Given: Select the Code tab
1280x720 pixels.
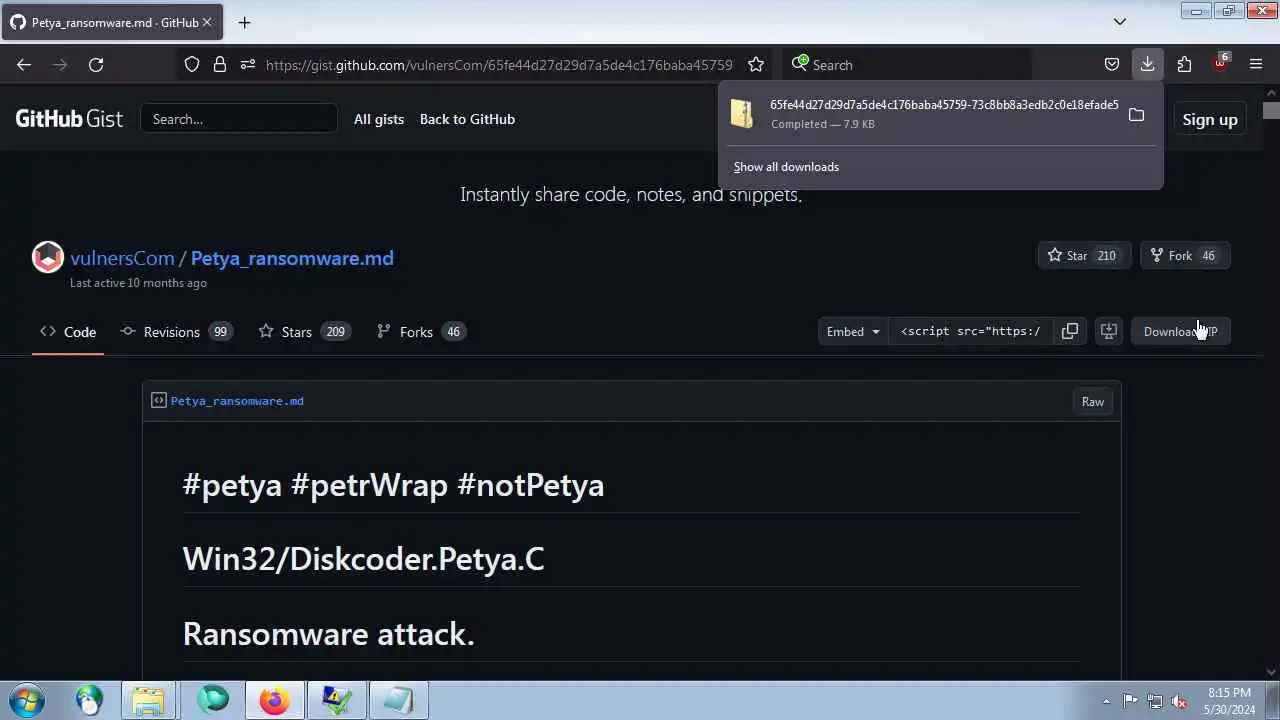Looking at the screenshot, I should tap(68, 332).
